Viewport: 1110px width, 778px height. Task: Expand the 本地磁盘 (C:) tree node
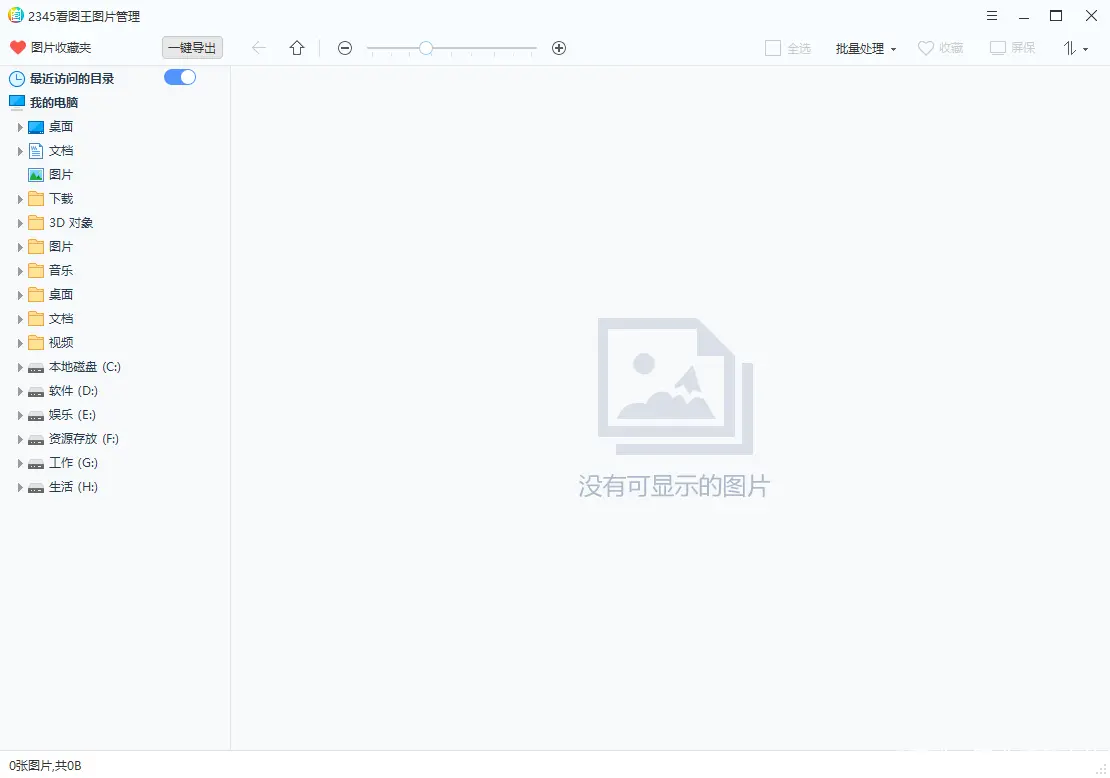[x=20, y=366]
